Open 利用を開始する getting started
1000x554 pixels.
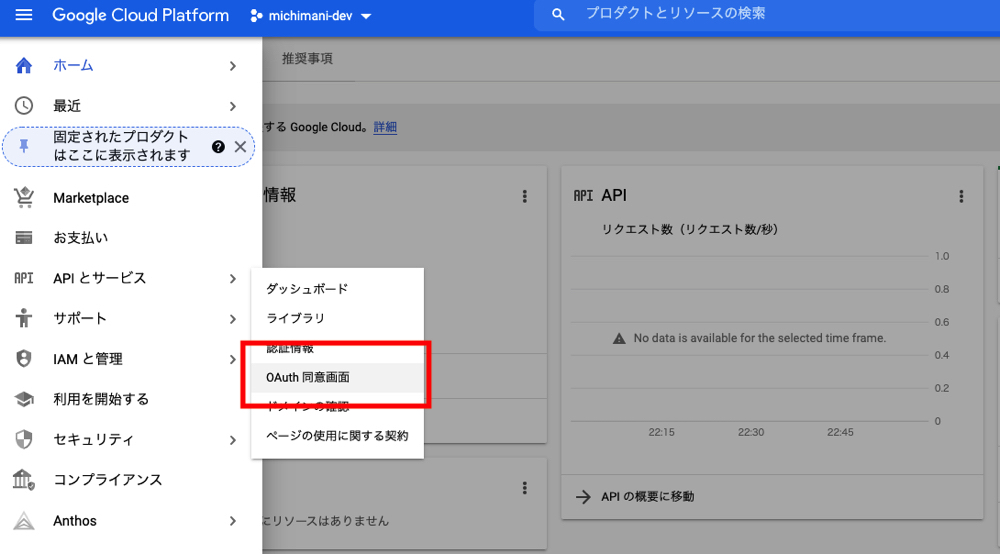click(x=101, y=399)
